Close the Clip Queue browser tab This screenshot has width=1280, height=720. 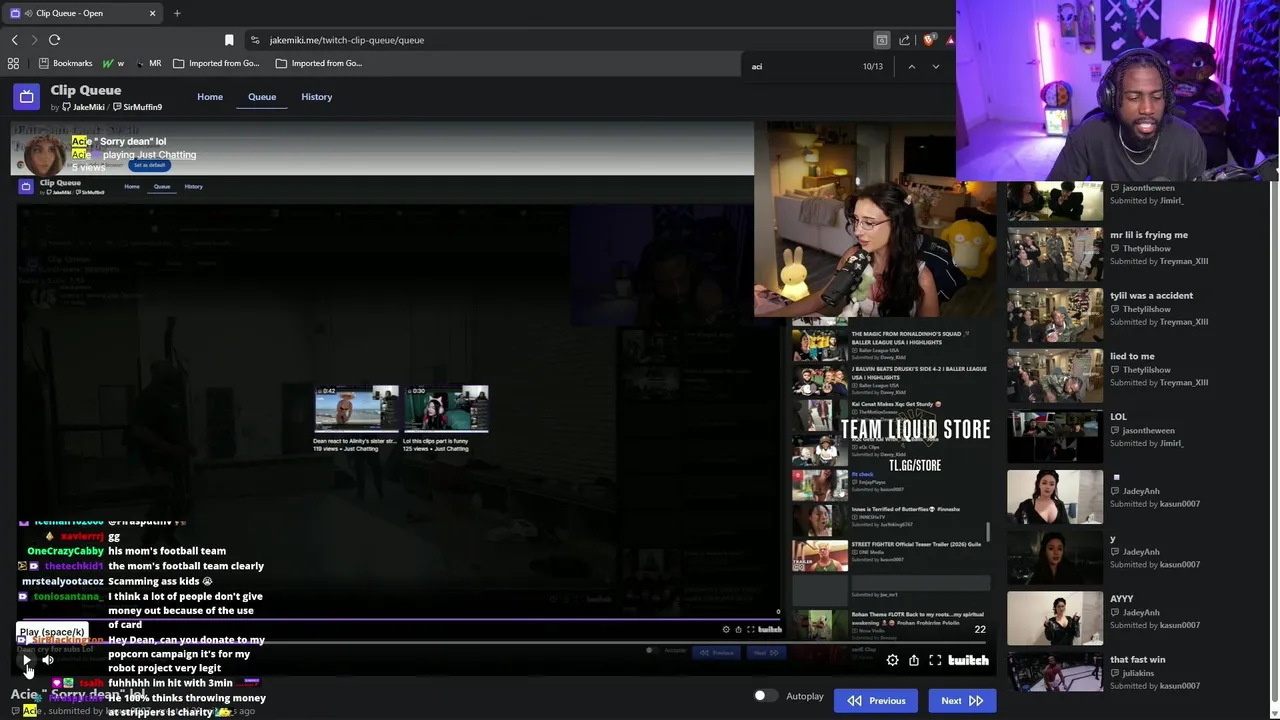[152, 13]
